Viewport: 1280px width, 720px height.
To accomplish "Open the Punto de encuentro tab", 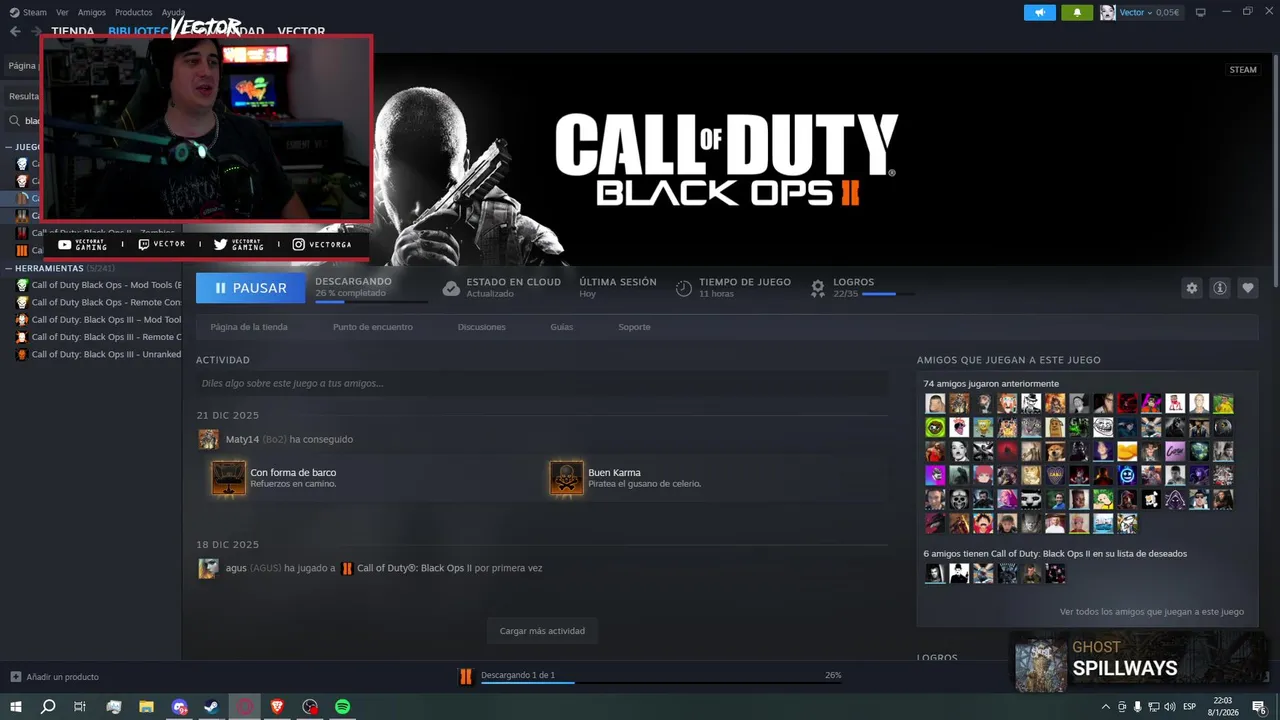I will [373, 327].
